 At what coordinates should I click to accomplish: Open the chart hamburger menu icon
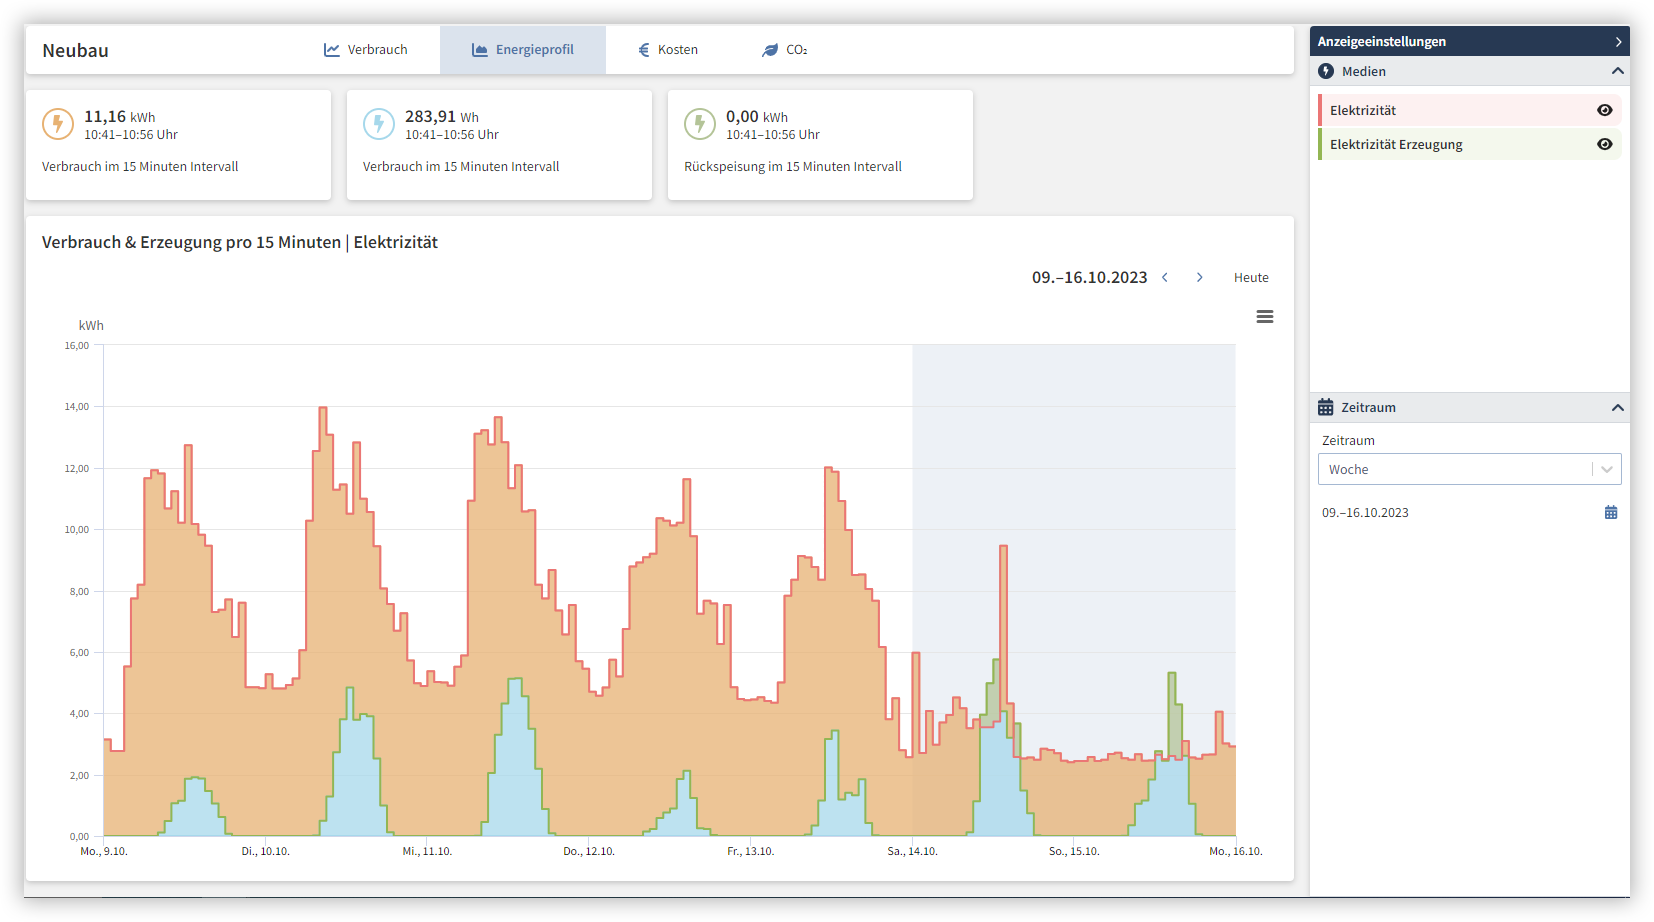click(1264, 317)
